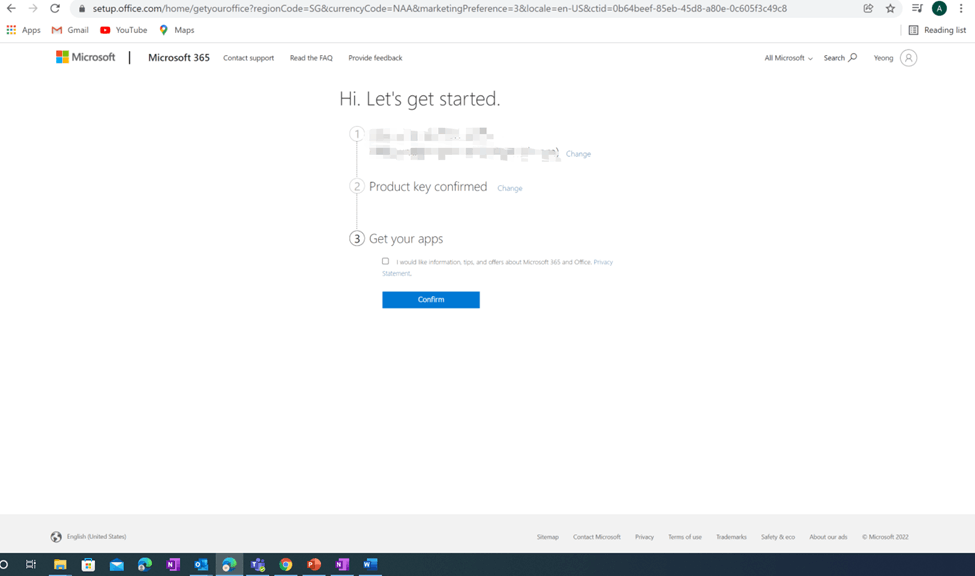The image size is (975, 576).
Task: Open the highlighted active Edge taskbar icon
Action: click(229, 565)
